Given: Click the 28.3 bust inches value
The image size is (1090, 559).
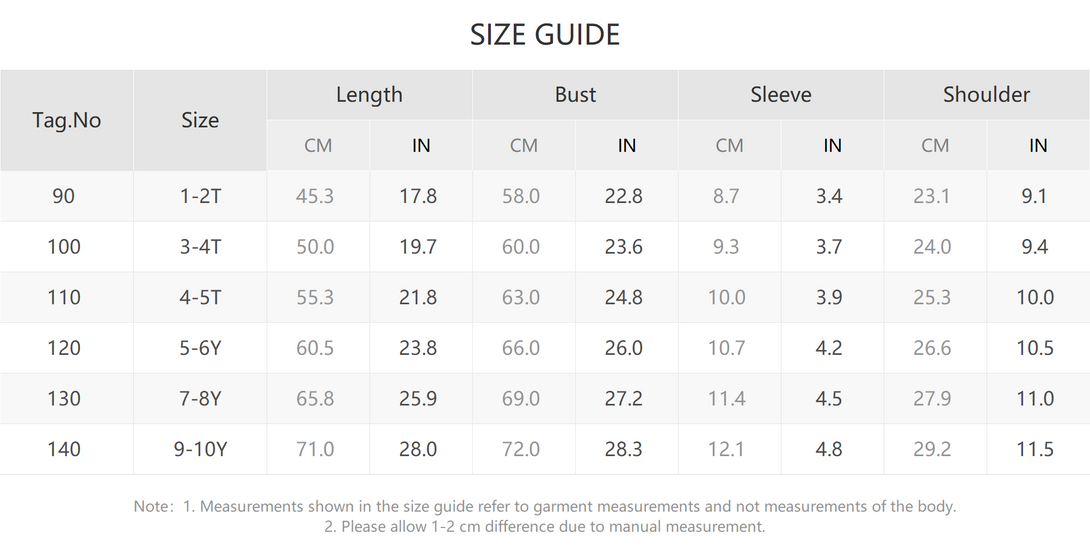Looking at the screenshot, I should 624,449.
